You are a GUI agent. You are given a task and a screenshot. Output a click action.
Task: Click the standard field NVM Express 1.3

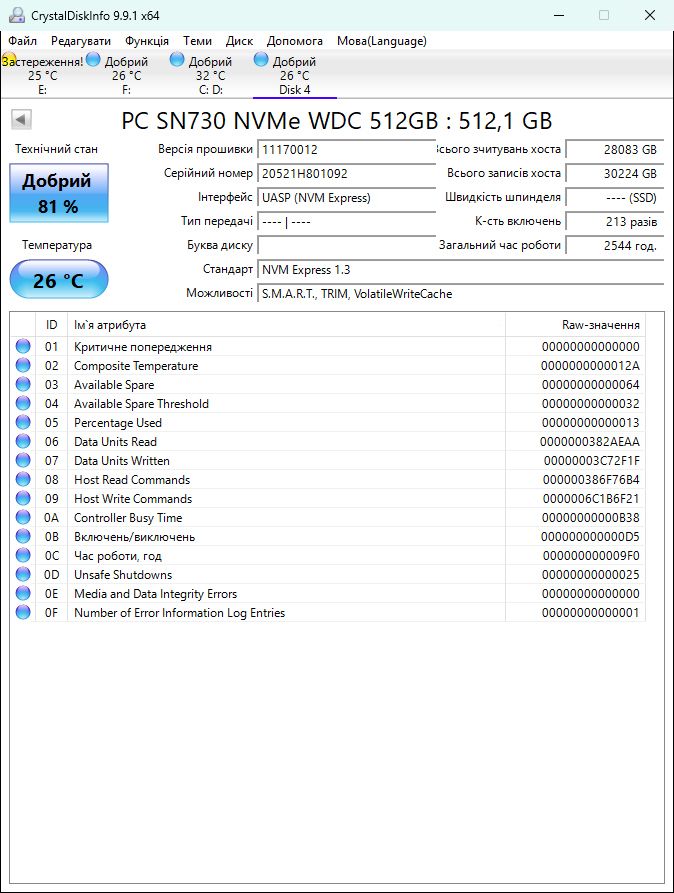[x=460, y=270]
